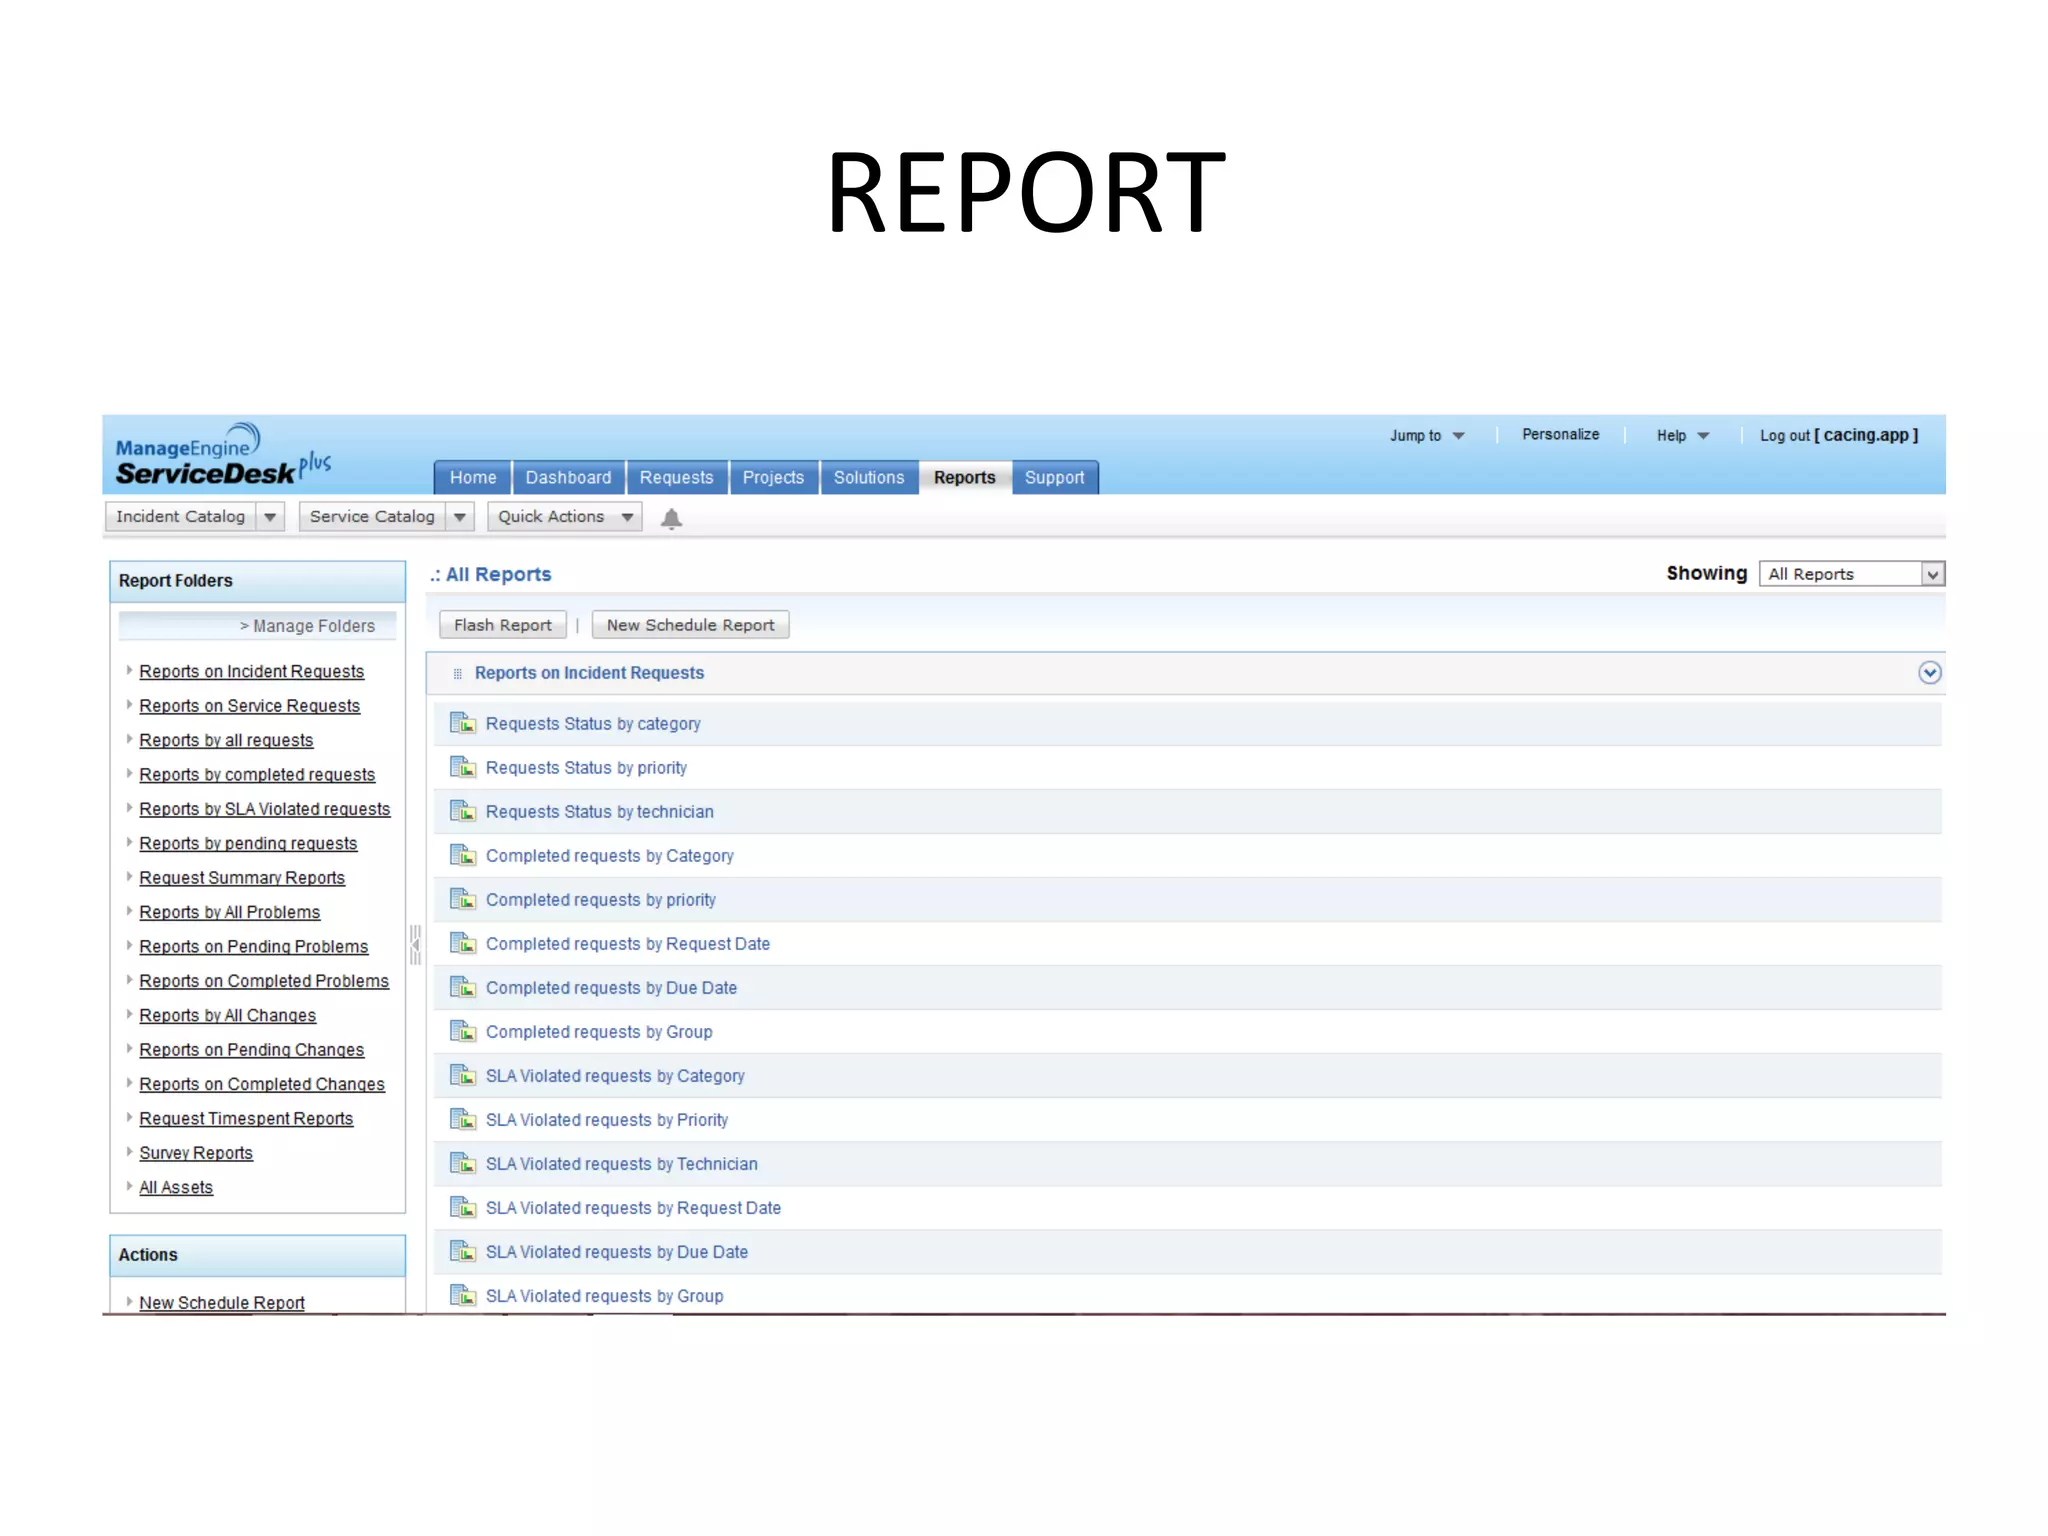2048x1536 pixels.
Task: Click report icon beside SLA Violated requests by Category
Action: [x=462, y=1075]
